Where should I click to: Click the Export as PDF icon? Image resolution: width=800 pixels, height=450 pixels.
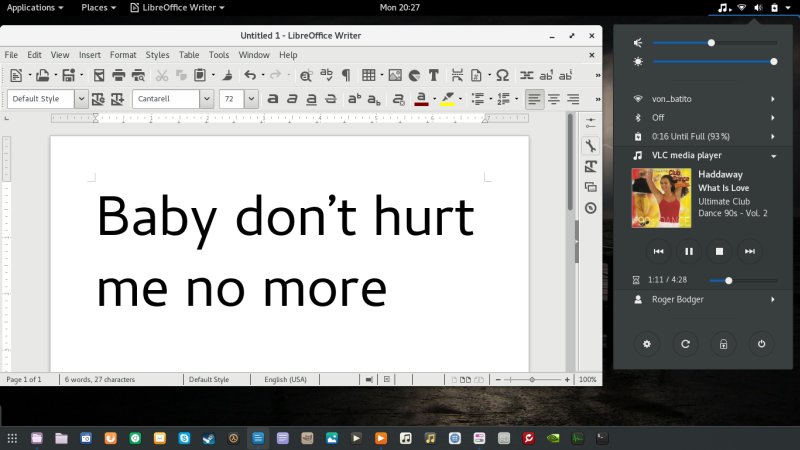99,75
